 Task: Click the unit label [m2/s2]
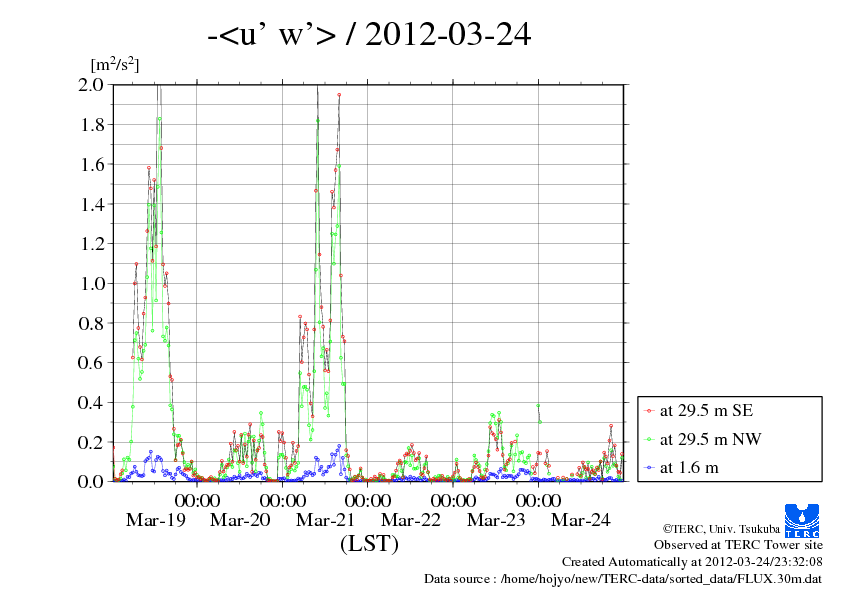pyautogui.click(x=115, y=65)
